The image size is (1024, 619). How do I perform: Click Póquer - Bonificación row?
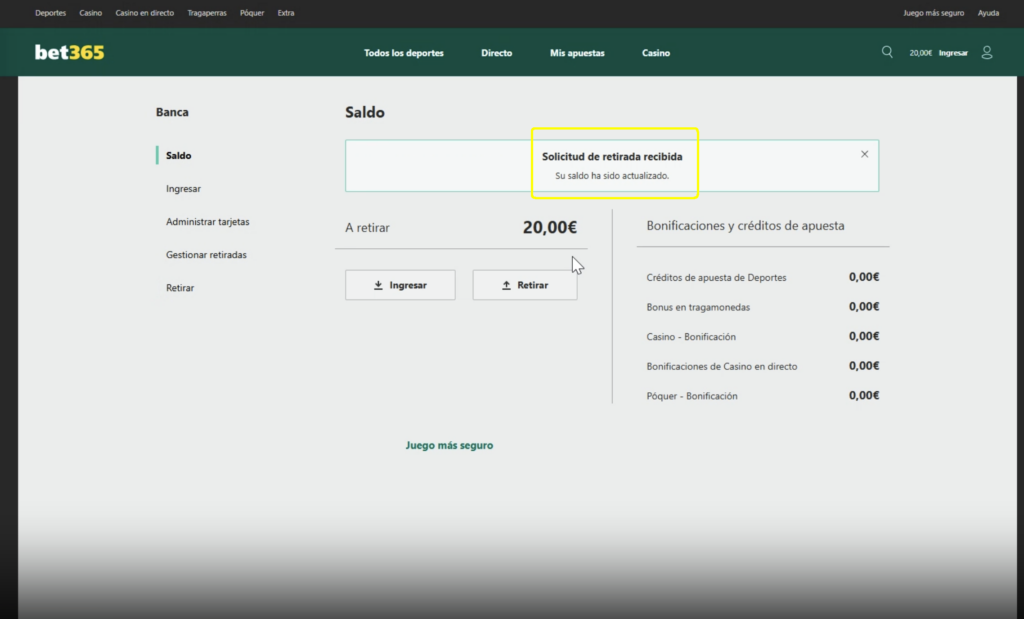click(x=763, y=396)
